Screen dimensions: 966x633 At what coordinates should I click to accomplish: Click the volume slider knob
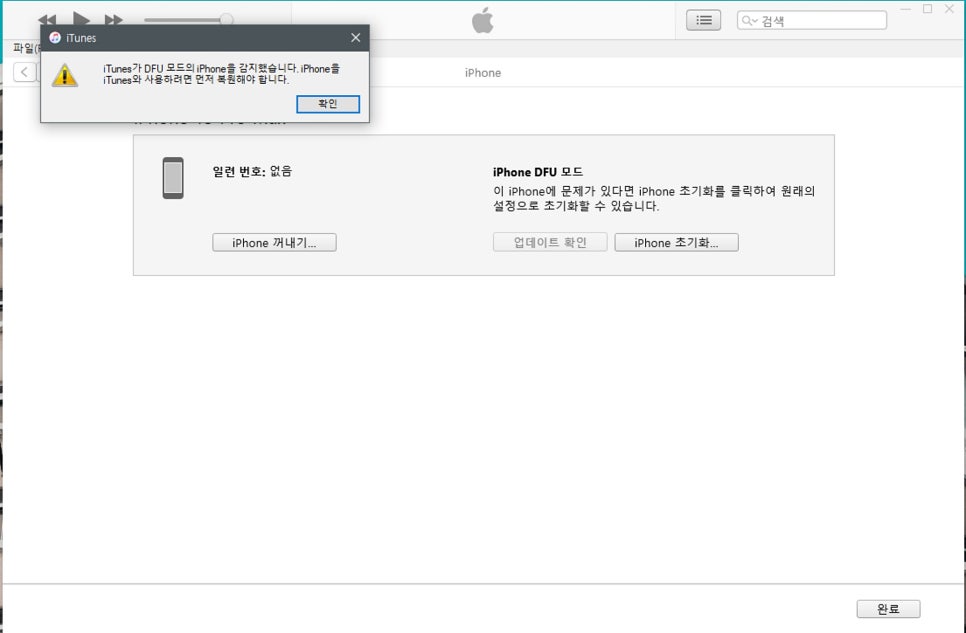tap(227, 20)
